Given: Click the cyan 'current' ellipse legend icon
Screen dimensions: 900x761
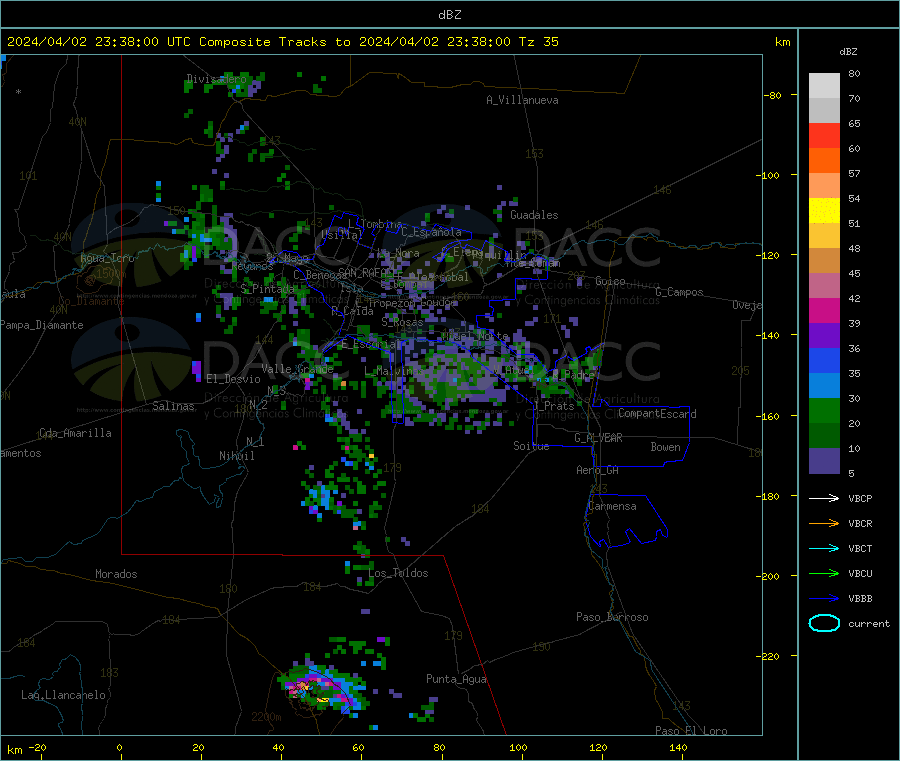Looking at the screenshot, I should pos(824,623).
